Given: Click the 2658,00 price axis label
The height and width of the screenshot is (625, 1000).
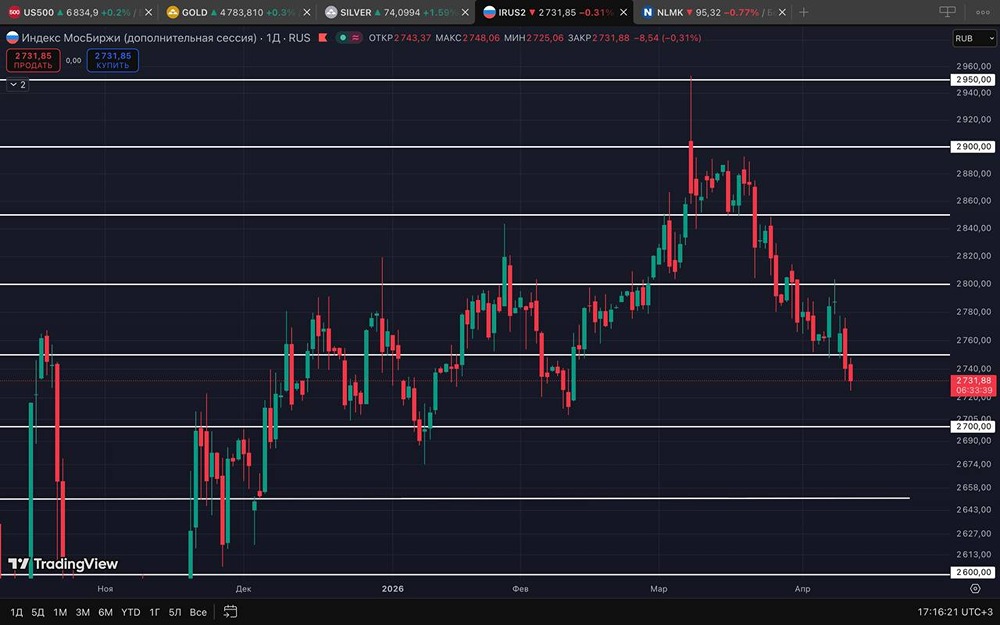Looking at the screenshot, I should (973, 487).
